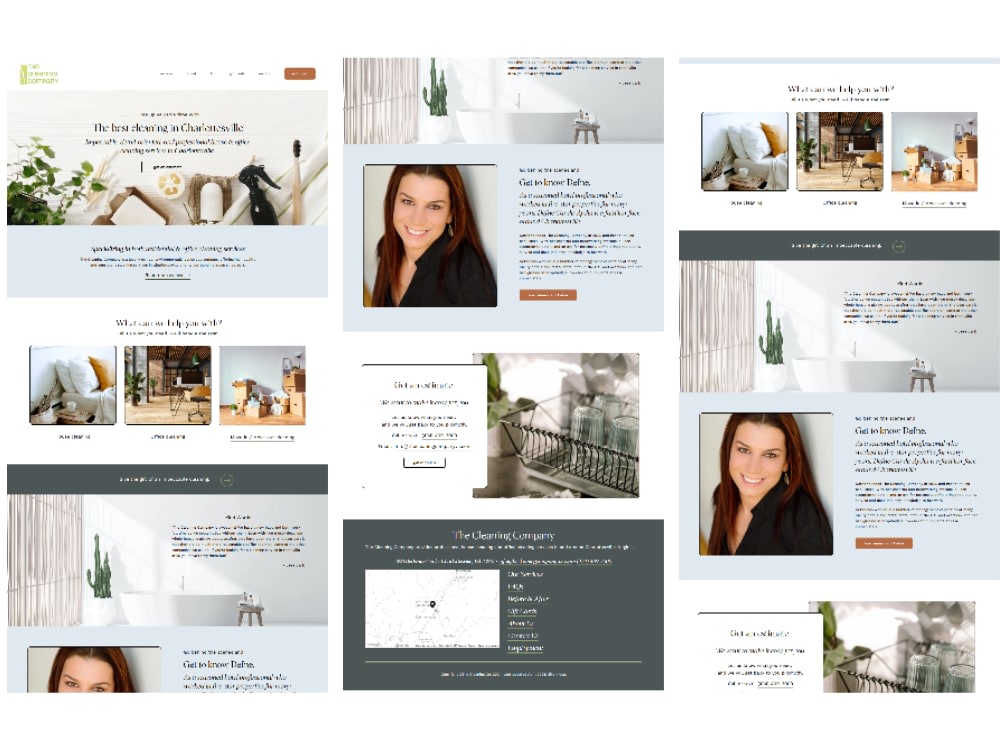Viewport: 1000px width, 750px height.
Task: Select the "Get an estimate" heading in the middle page
Action: click(423, 385)
